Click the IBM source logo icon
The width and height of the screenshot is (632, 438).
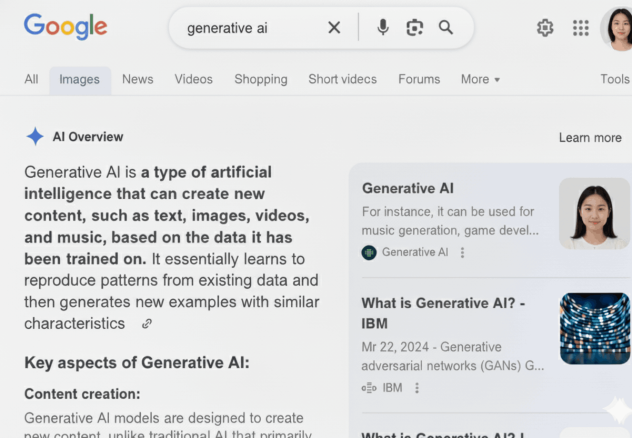pos(369,388)
